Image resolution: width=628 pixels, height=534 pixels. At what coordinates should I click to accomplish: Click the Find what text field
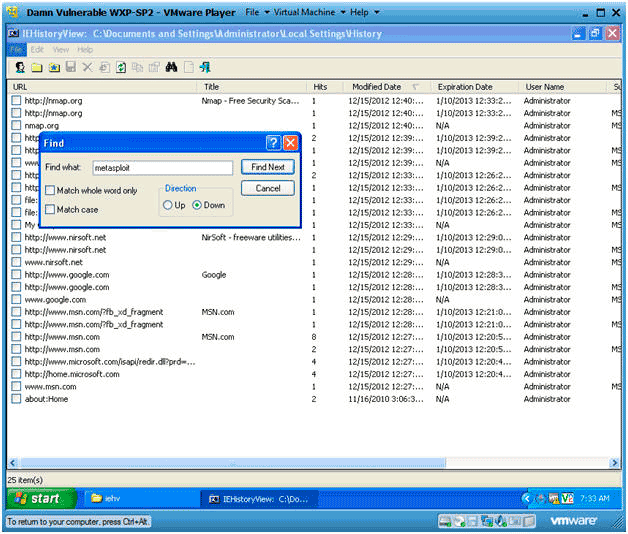tap(162, 168)
